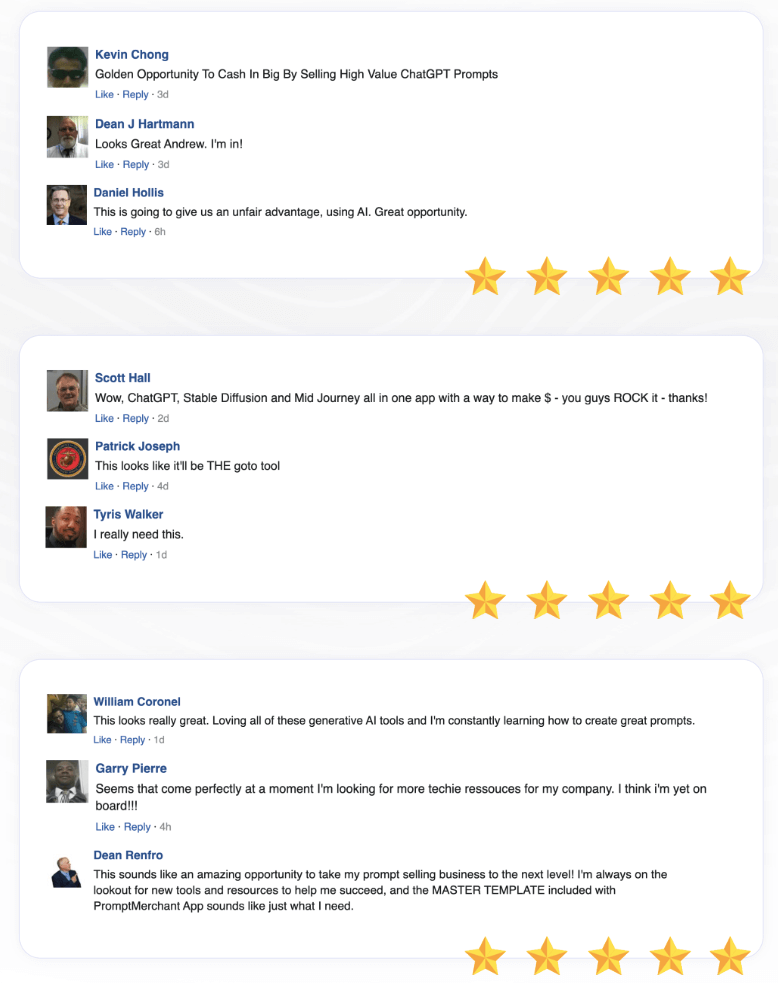Like Patrick Joseph's comment
This screenshot has width=778, height=983.
tap(105, 487)
